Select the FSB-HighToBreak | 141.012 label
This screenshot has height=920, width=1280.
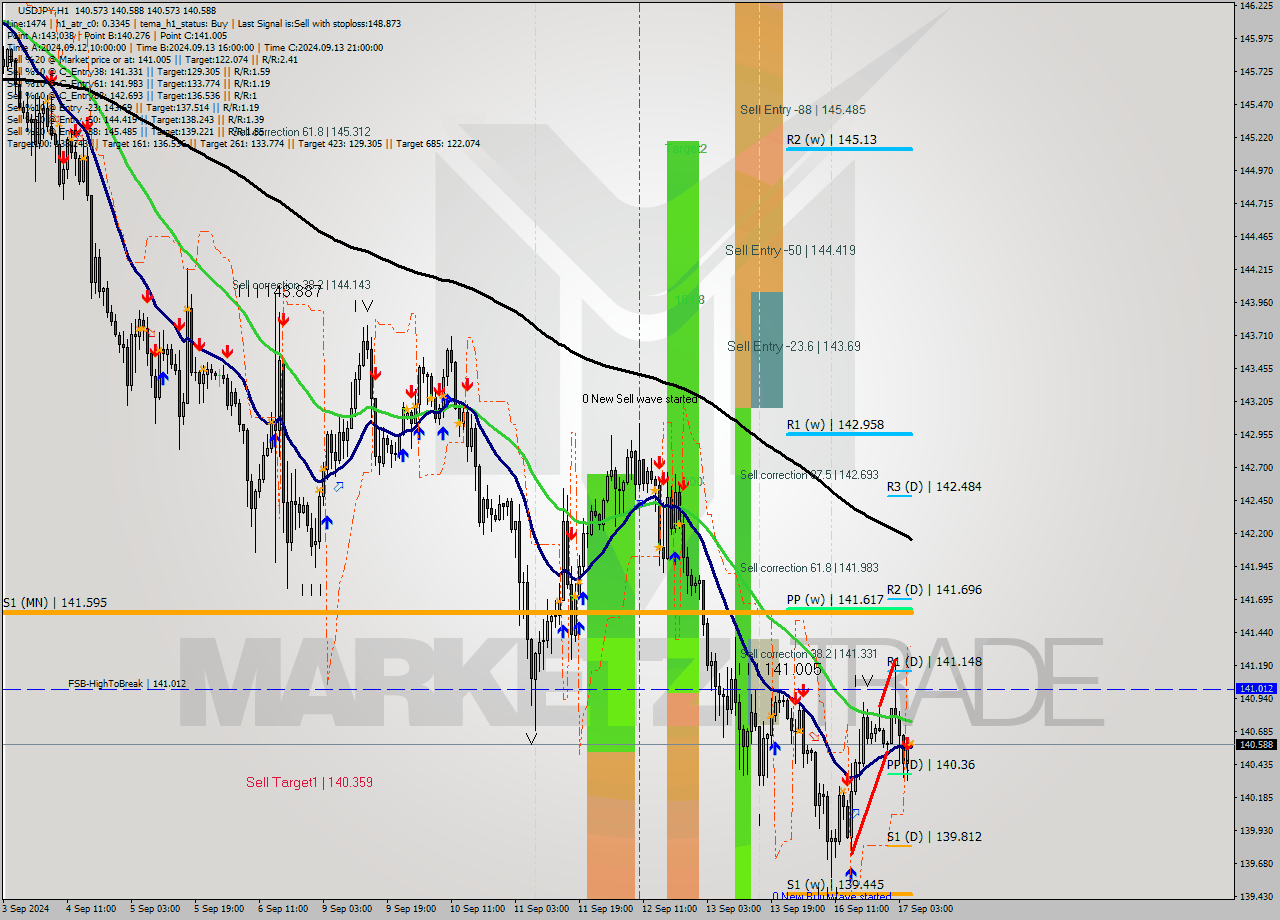point(127,684)
